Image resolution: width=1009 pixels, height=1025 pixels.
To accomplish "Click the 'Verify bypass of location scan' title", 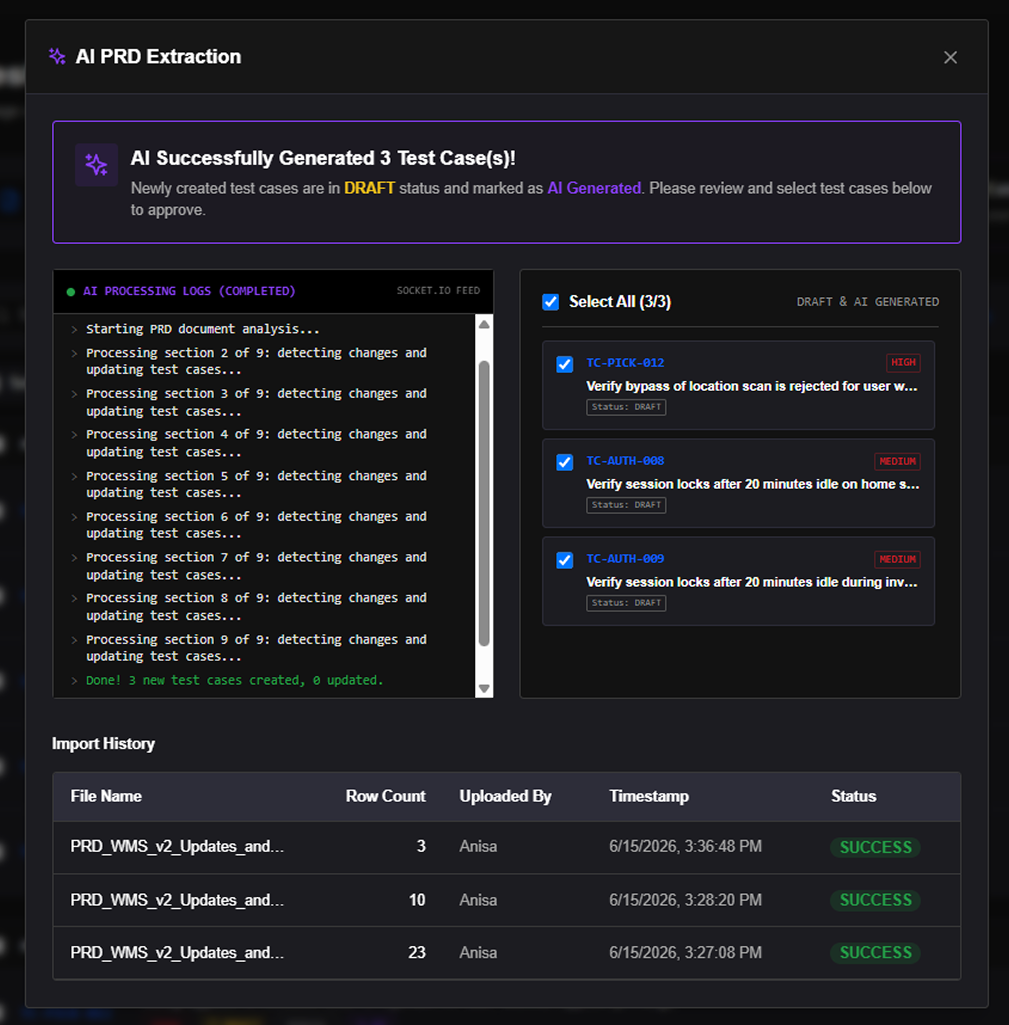I will pos(752,386).
